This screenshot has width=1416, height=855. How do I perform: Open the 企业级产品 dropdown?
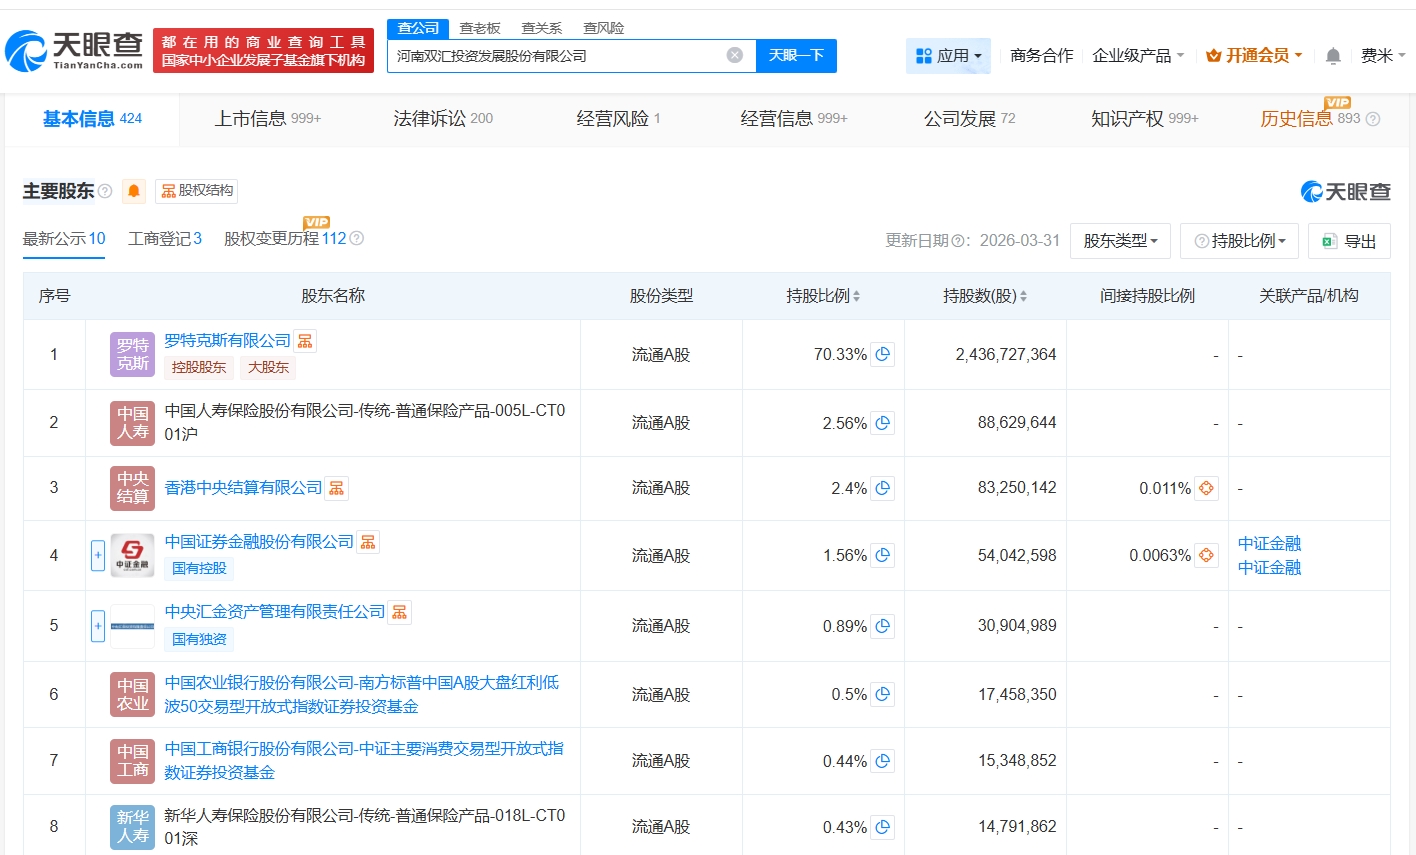(x=1138, y=56)
